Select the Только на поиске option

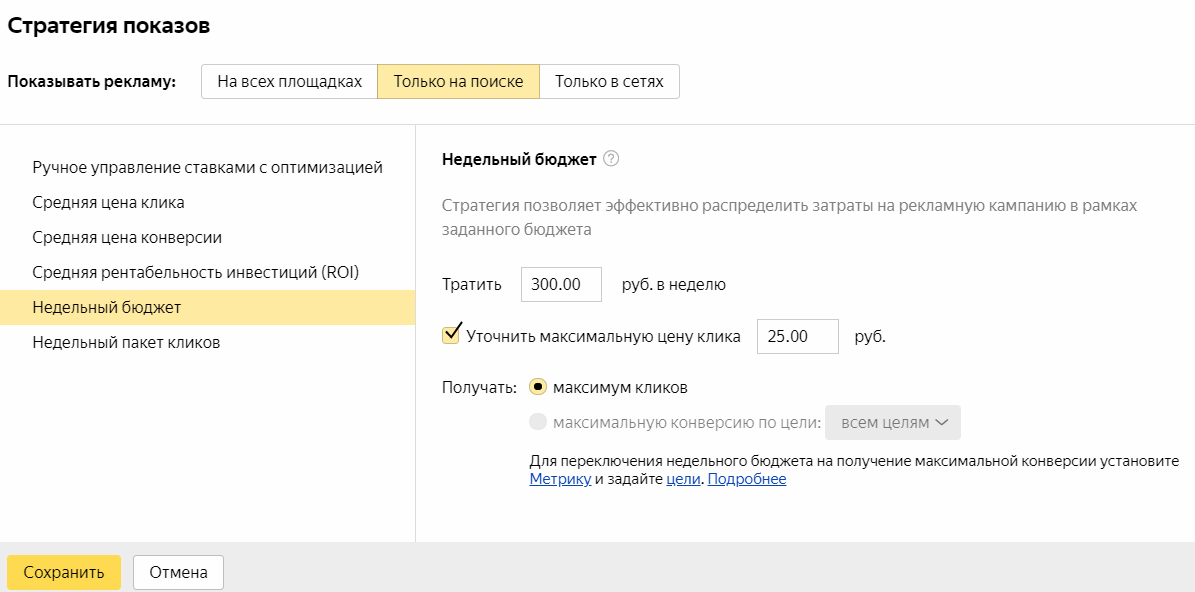(x=459, y=82)
